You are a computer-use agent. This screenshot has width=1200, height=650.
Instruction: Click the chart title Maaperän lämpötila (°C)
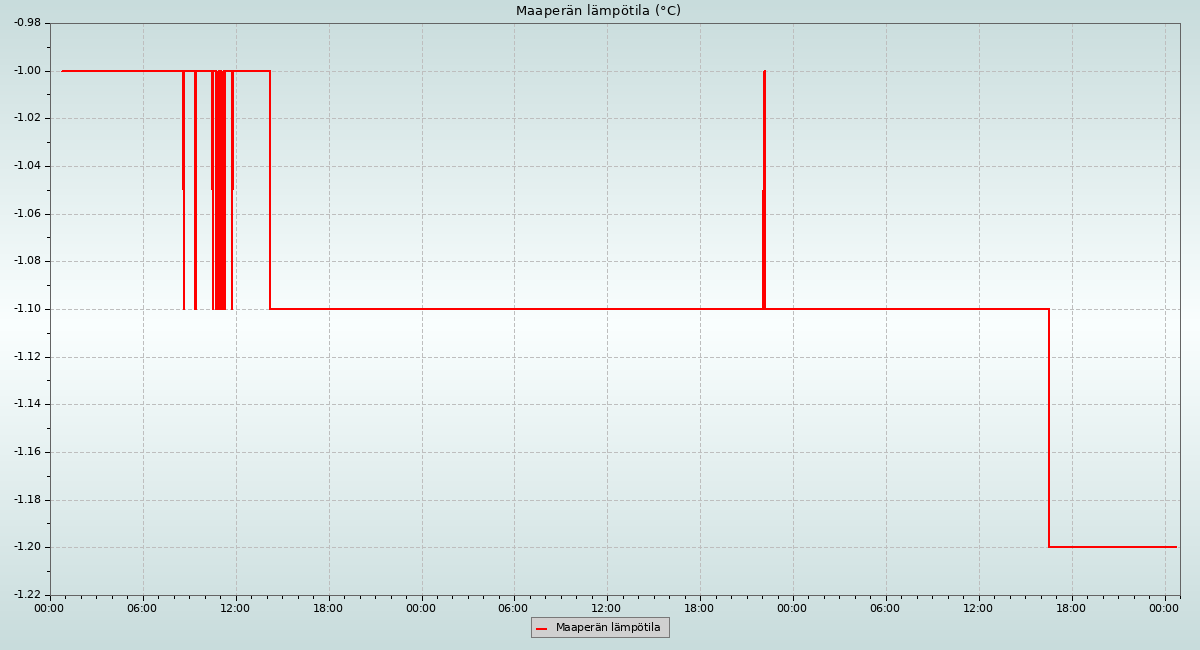(598, 11)
